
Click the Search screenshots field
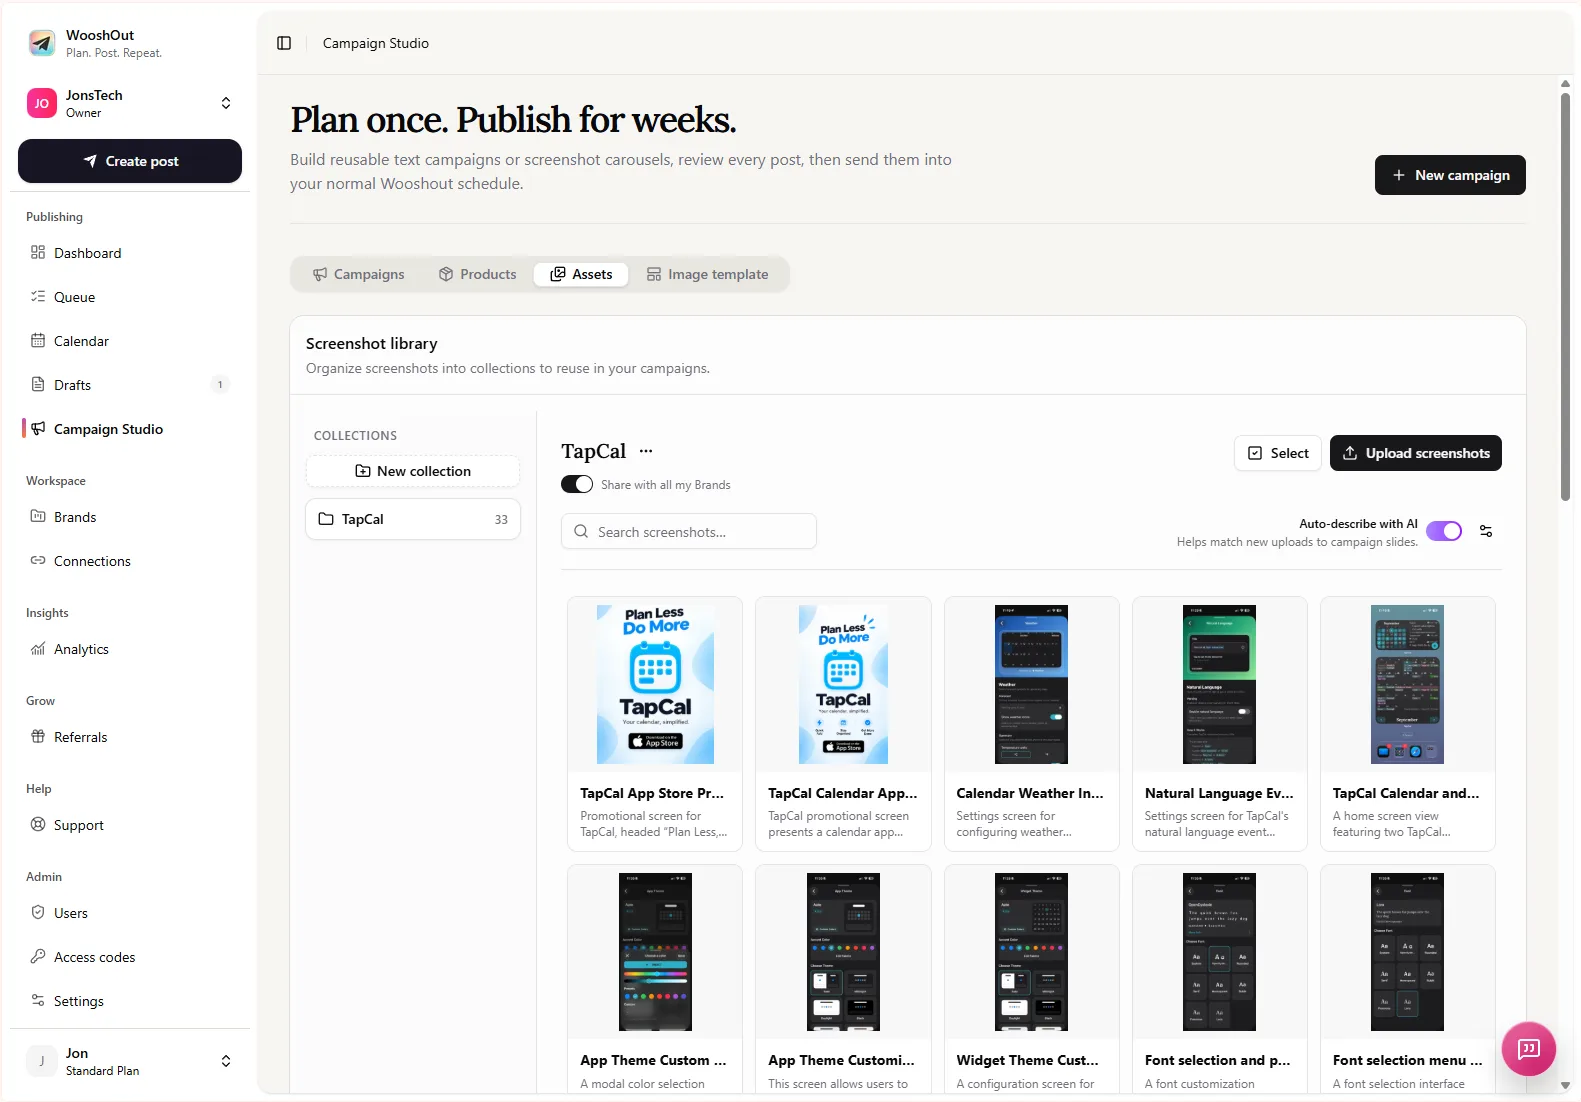(689, 532)
